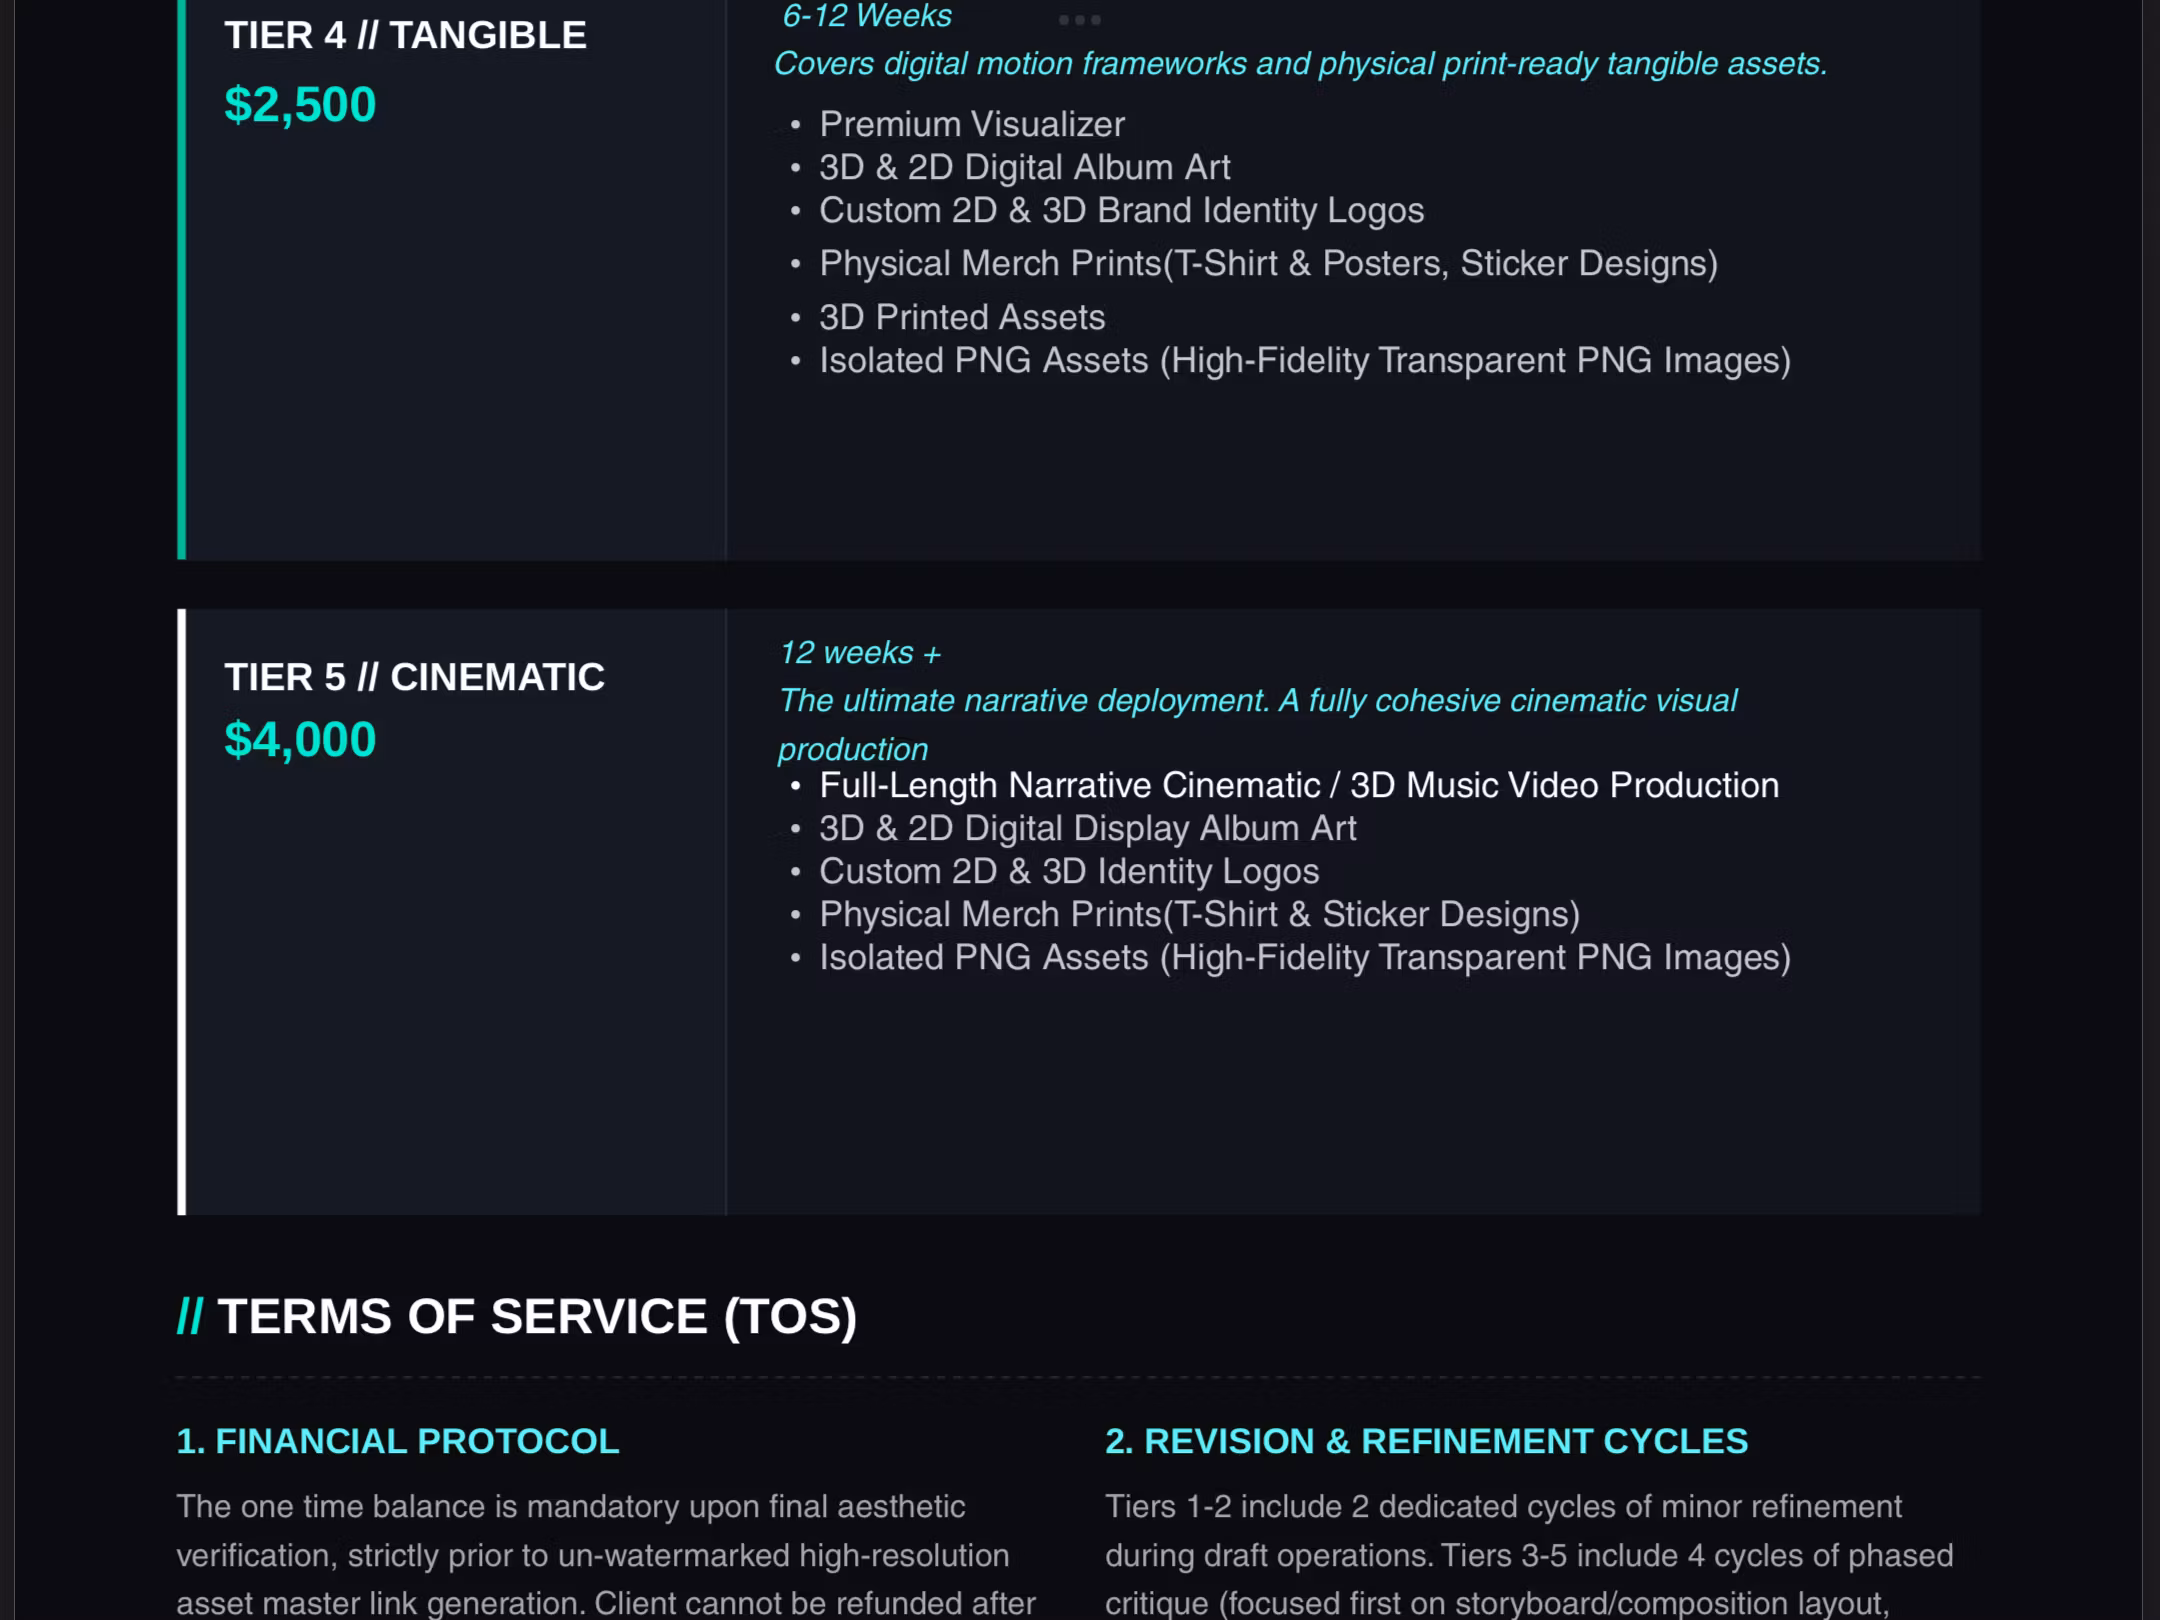Select Full-Length Narrative Cinematic list item

[1299, 785]
